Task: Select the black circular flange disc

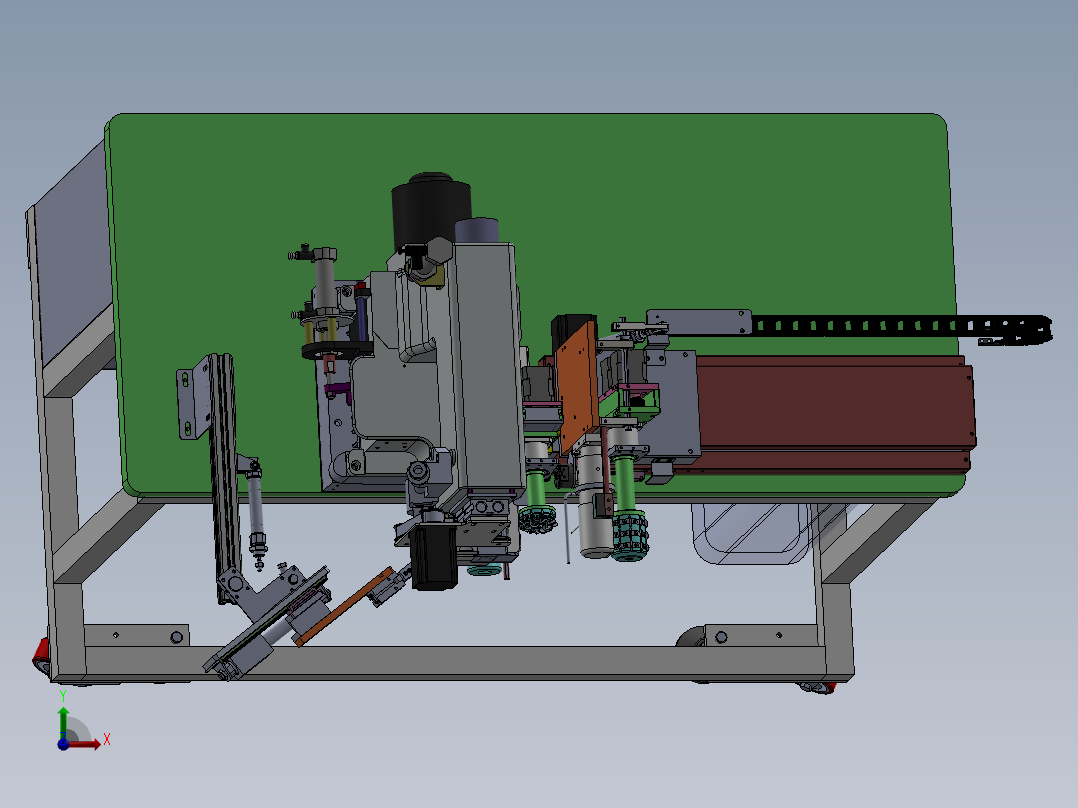Action: [x=336, y=350]
